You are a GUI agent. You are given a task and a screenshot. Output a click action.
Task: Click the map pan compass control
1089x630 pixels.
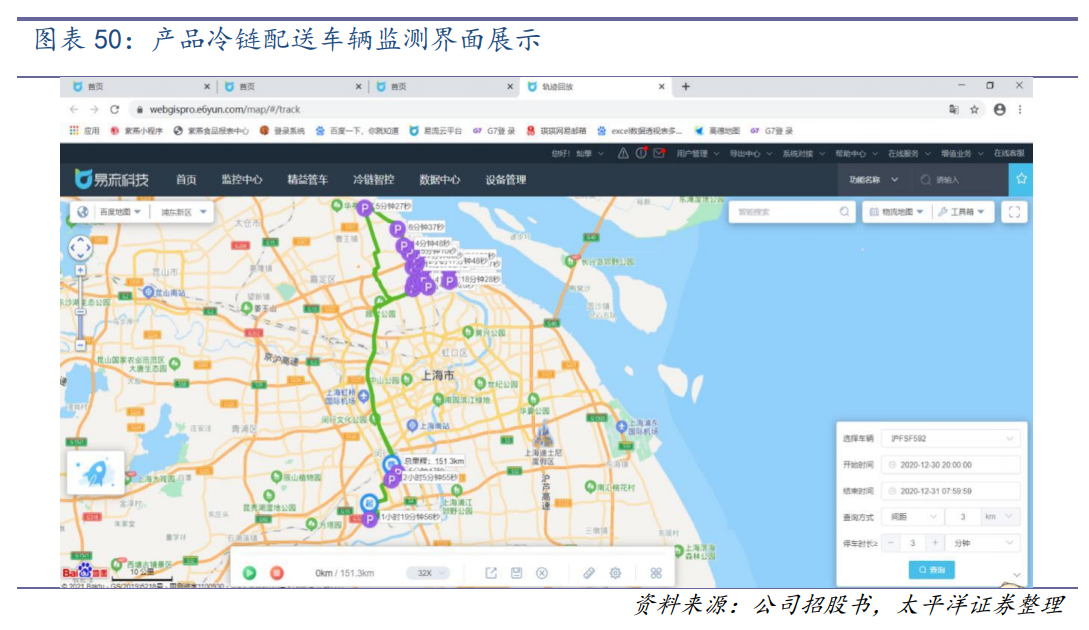[80, 247]
